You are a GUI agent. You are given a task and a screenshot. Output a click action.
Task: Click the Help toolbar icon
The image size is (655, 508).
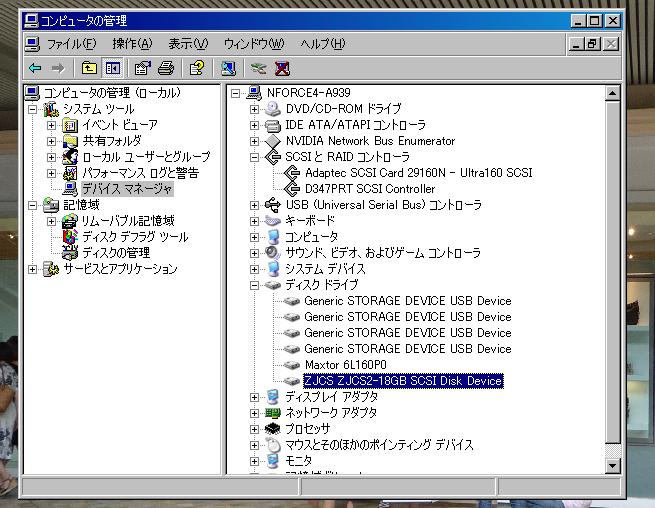(x=197, y=68)
